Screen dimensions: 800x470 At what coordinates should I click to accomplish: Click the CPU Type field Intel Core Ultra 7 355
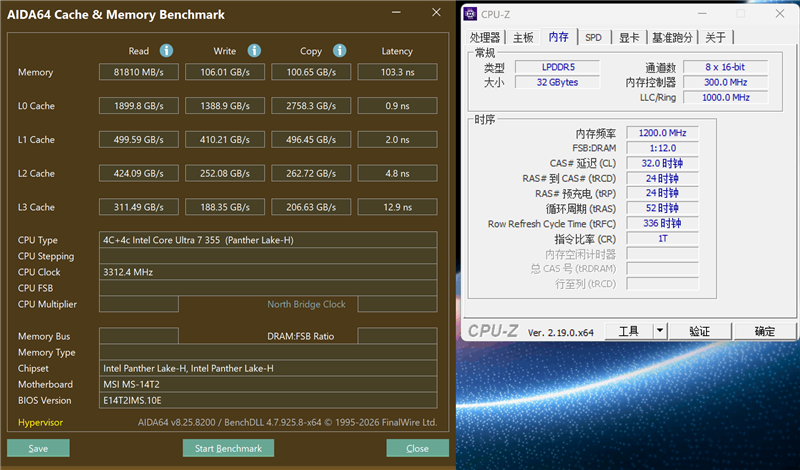coord(268,240)
